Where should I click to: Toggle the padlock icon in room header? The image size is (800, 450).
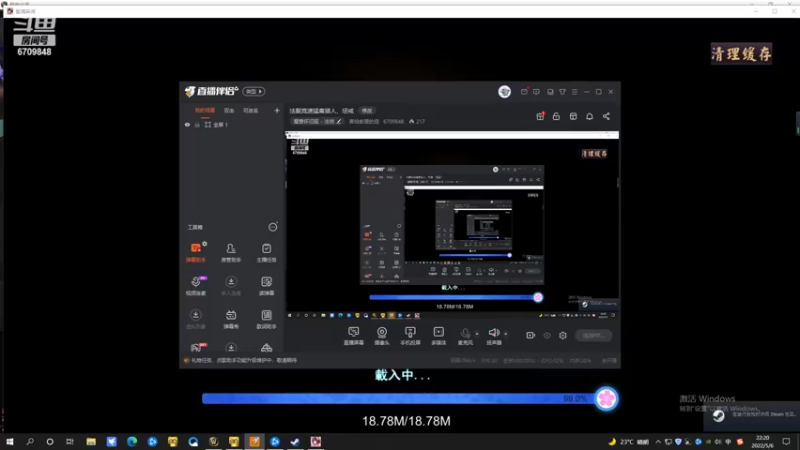click(x=556, y=116)
